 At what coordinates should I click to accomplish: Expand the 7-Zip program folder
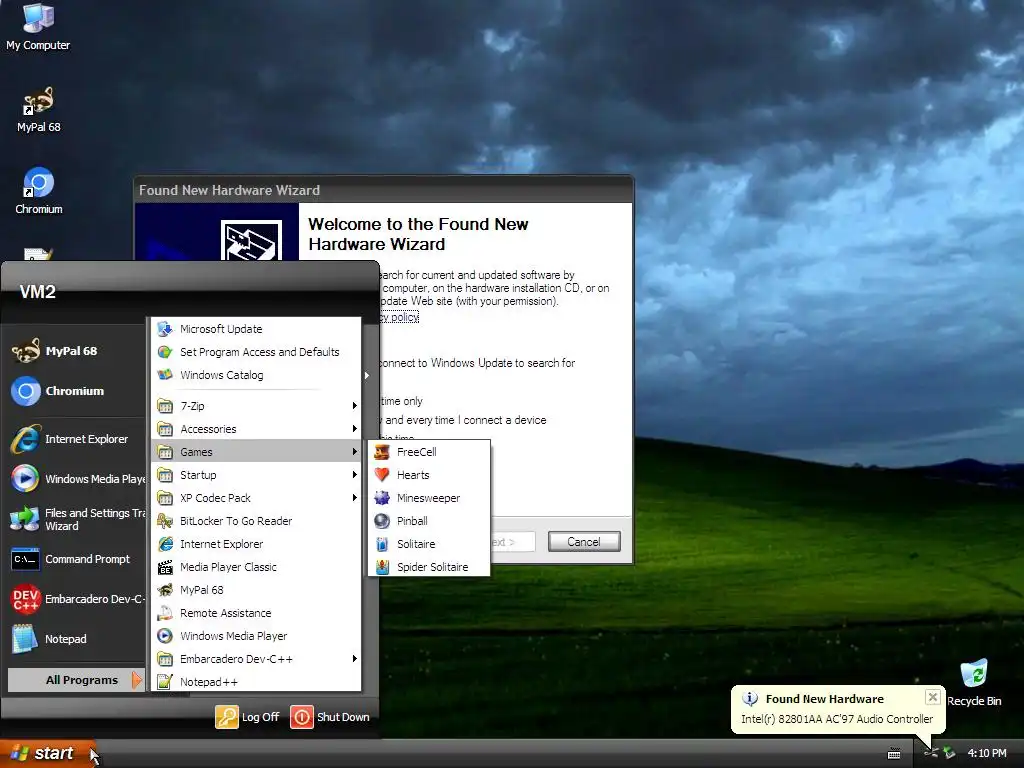click(257, 406)
